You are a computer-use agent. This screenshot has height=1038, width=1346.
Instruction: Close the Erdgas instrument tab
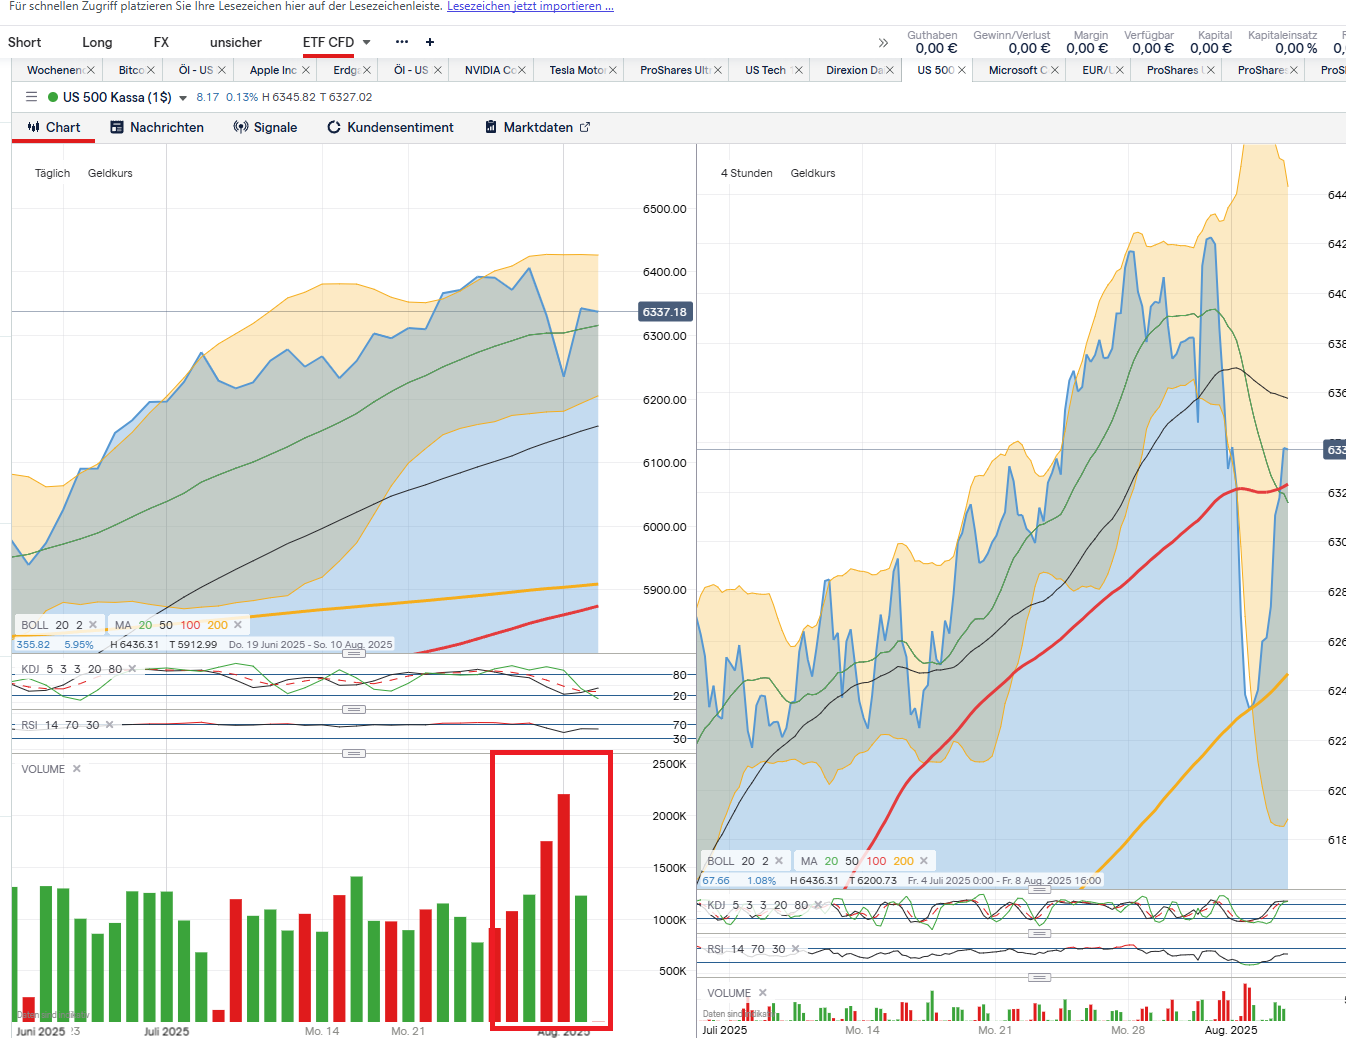[x=367, y=70]
